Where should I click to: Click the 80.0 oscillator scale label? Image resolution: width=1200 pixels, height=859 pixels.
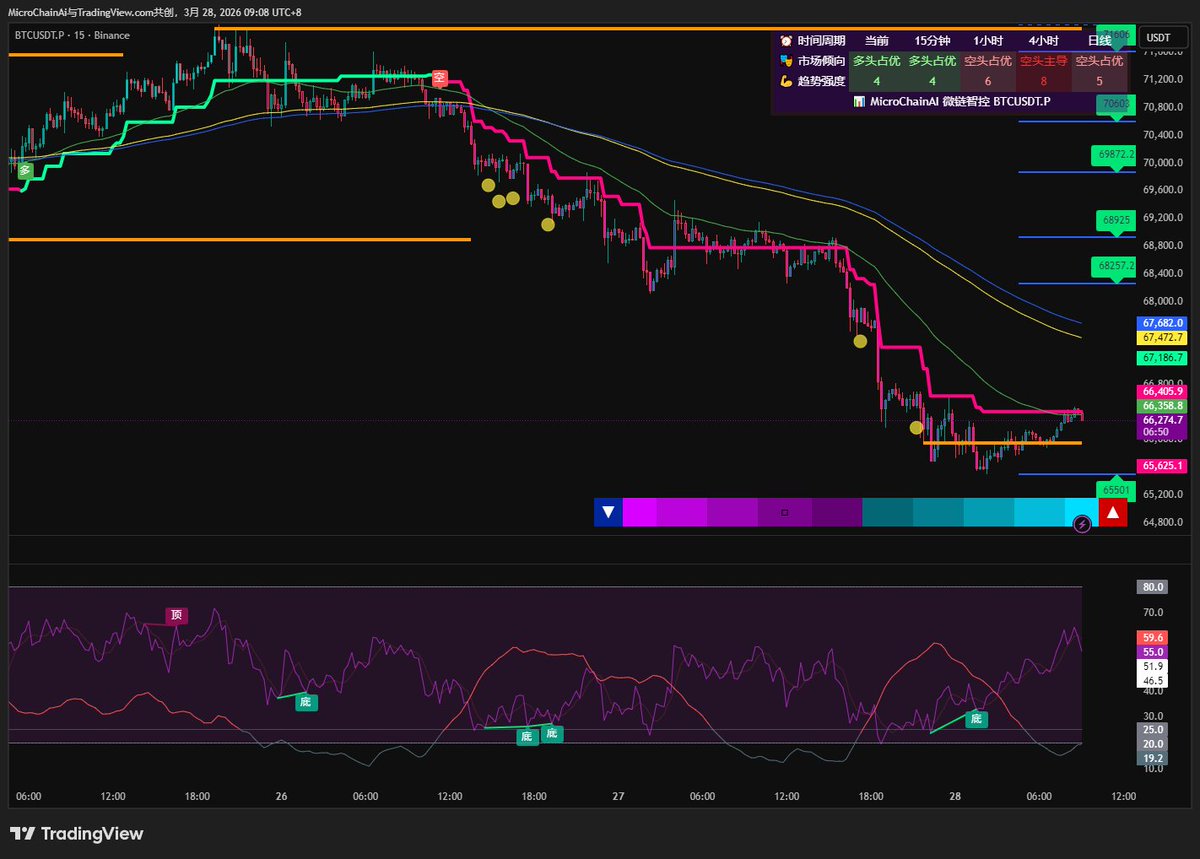click(1153, 587)
